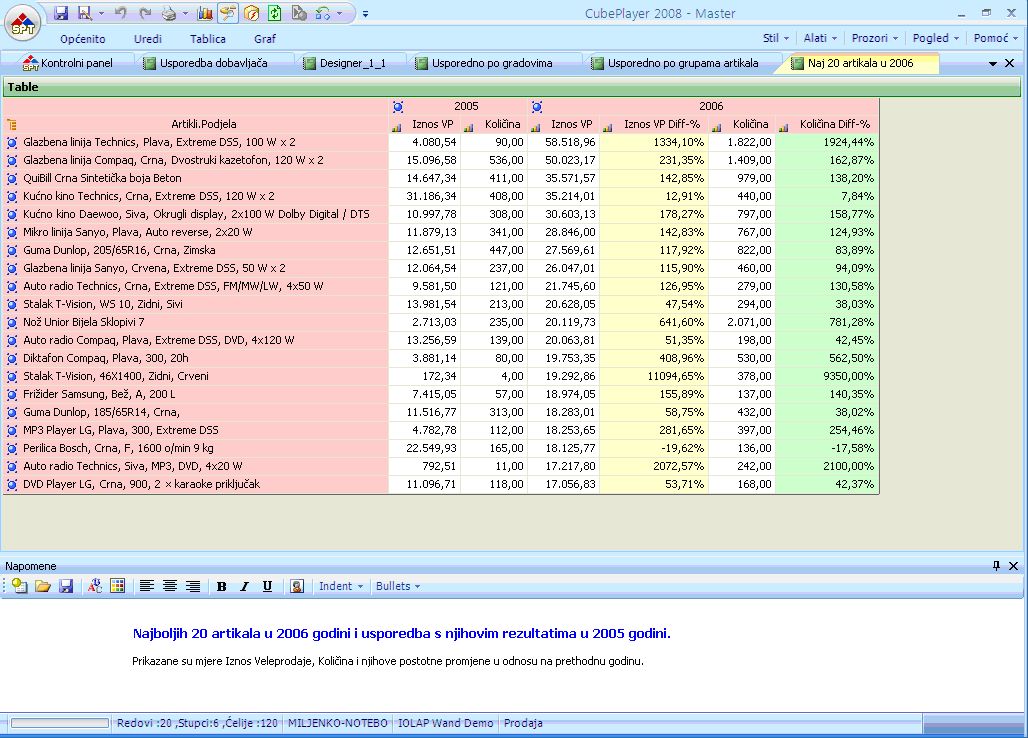
Task: Insert a picture into the note
Action: click(296, 587)
